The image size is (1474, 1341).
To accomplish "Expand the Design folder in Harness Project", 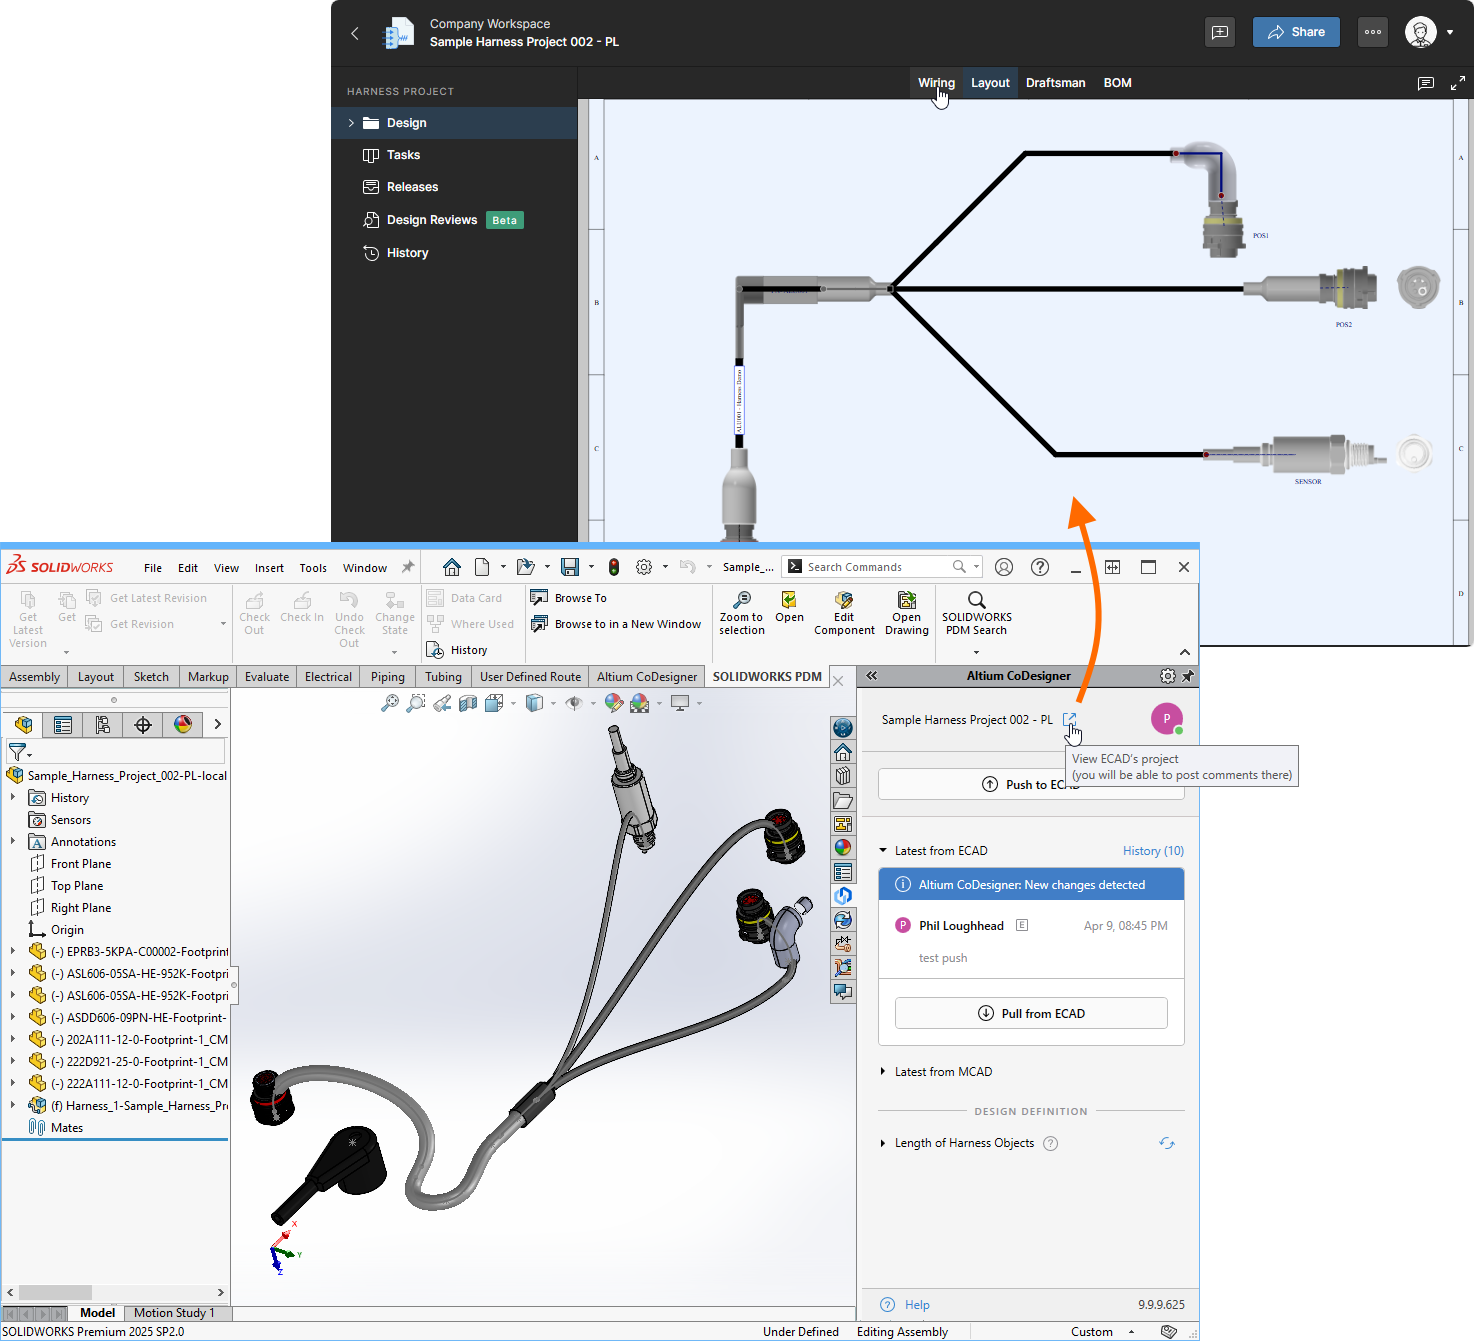I will coord(351,123).
